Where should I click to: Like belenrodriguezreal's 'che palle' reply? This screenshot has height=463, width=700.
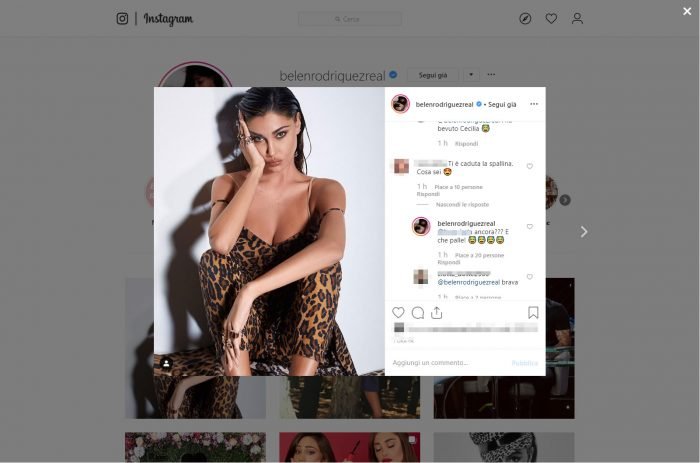[529, 226]
